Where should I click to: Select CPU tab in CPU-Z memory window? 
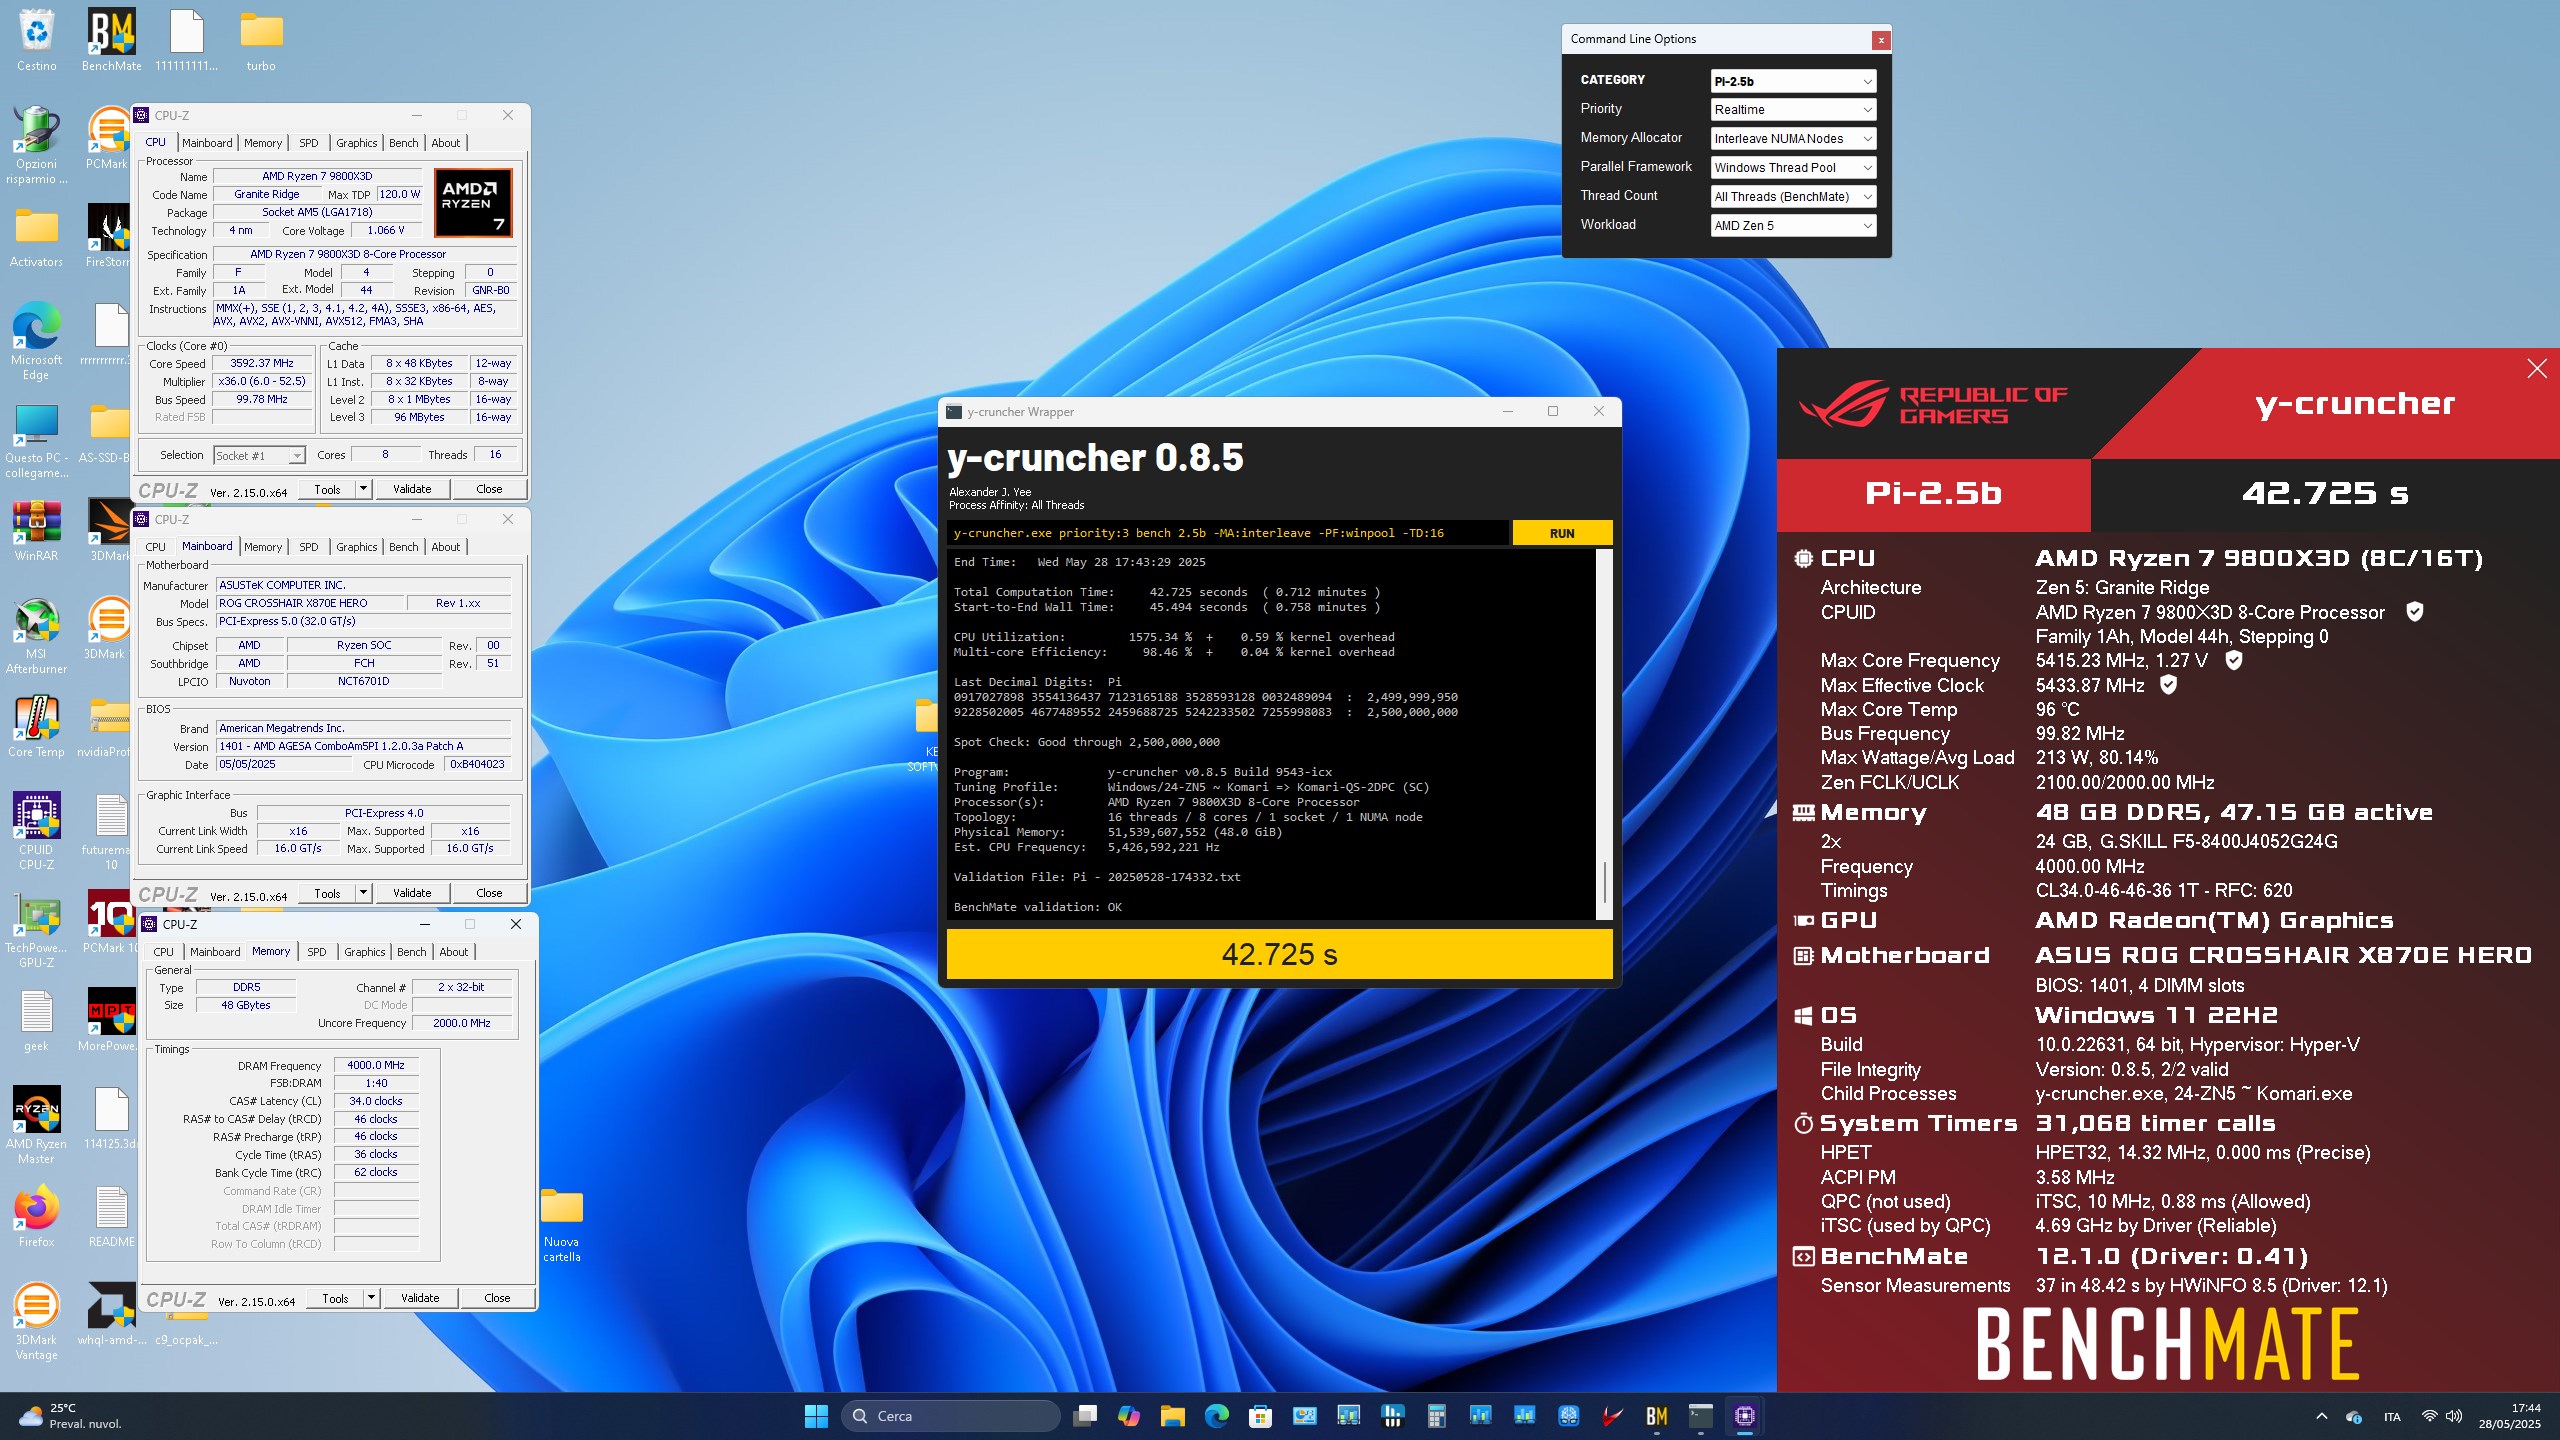tap(164, 952)
